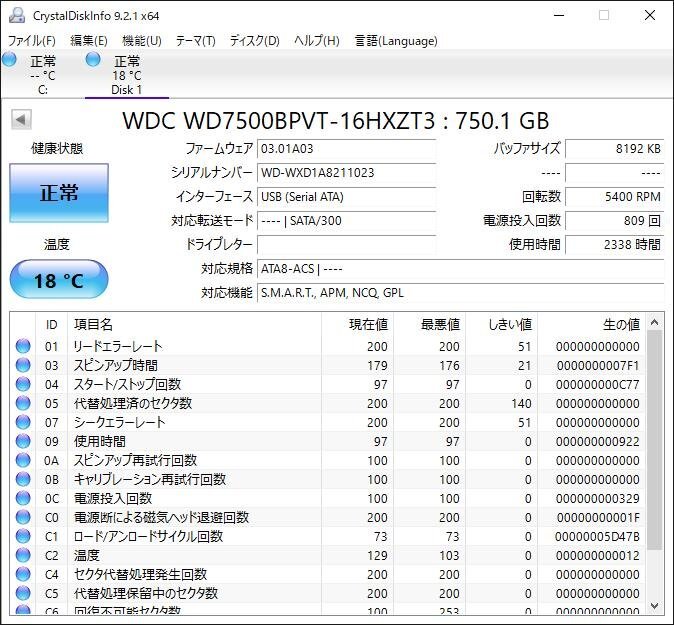Open the 機能(U) menu
Image resolution: width=674 pixels, height=625 pixels.
(142, 41)
